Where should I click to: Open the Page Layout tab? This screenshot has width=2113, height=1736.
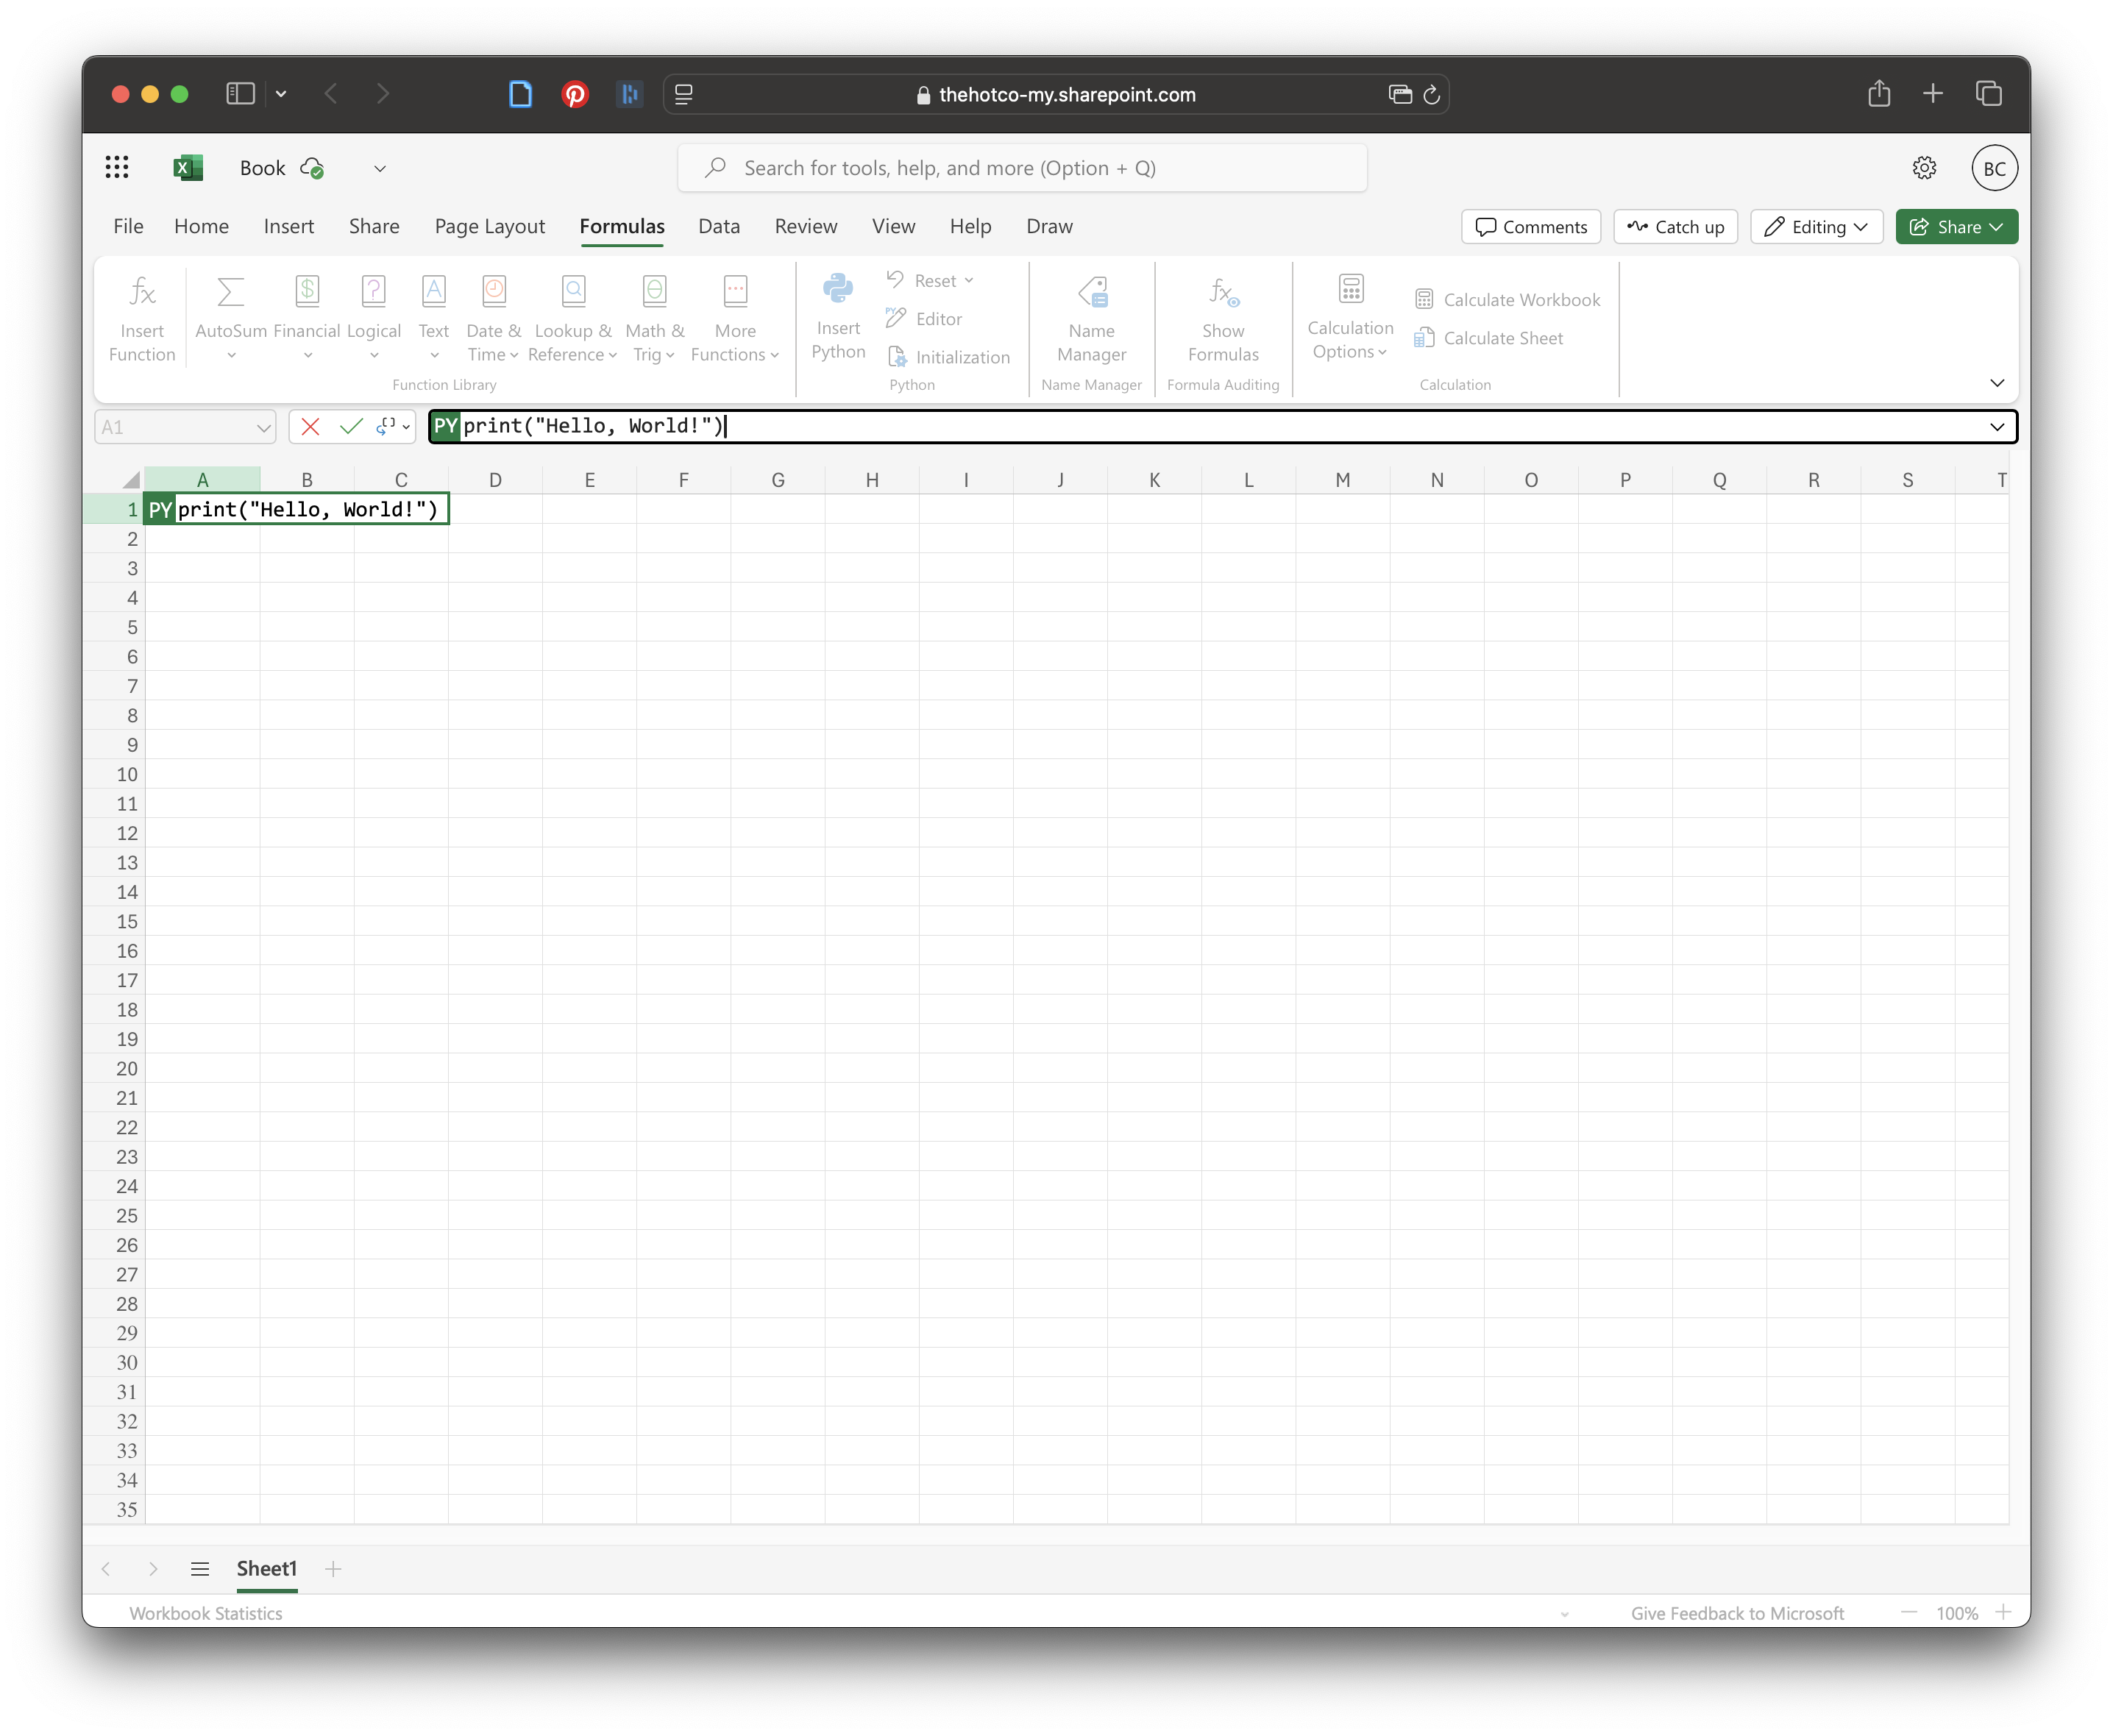489,227
